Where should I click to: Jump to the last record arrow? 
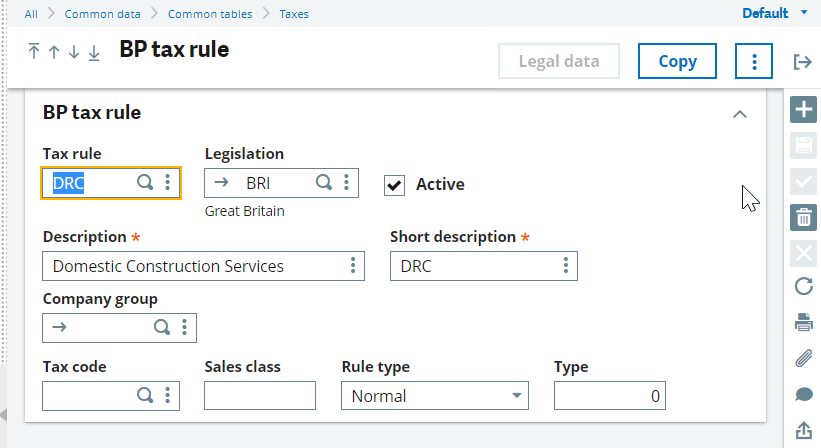pos(94,52)
